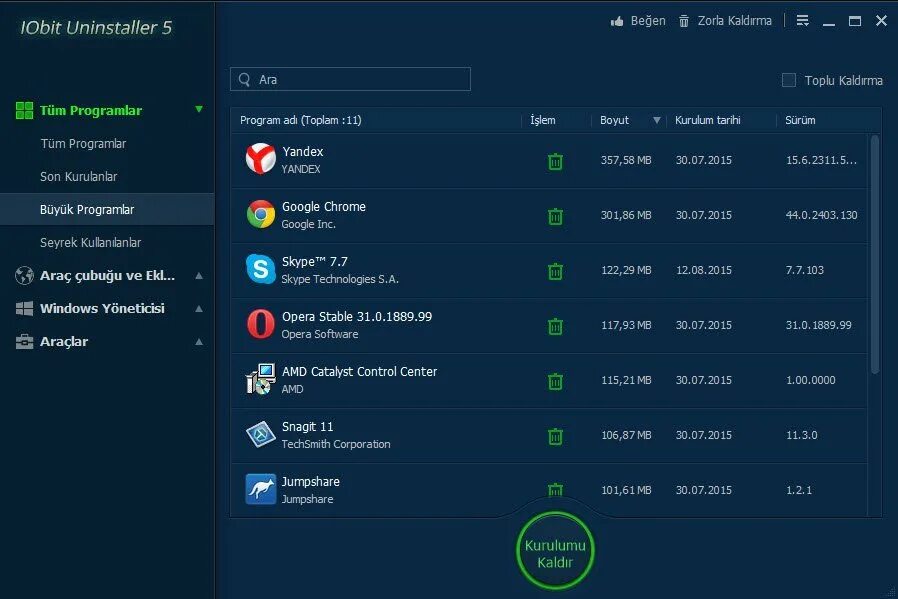Select Son Kurulanlar in sidebar
Screen dimensions: 898x599
(x=78, y=177)
